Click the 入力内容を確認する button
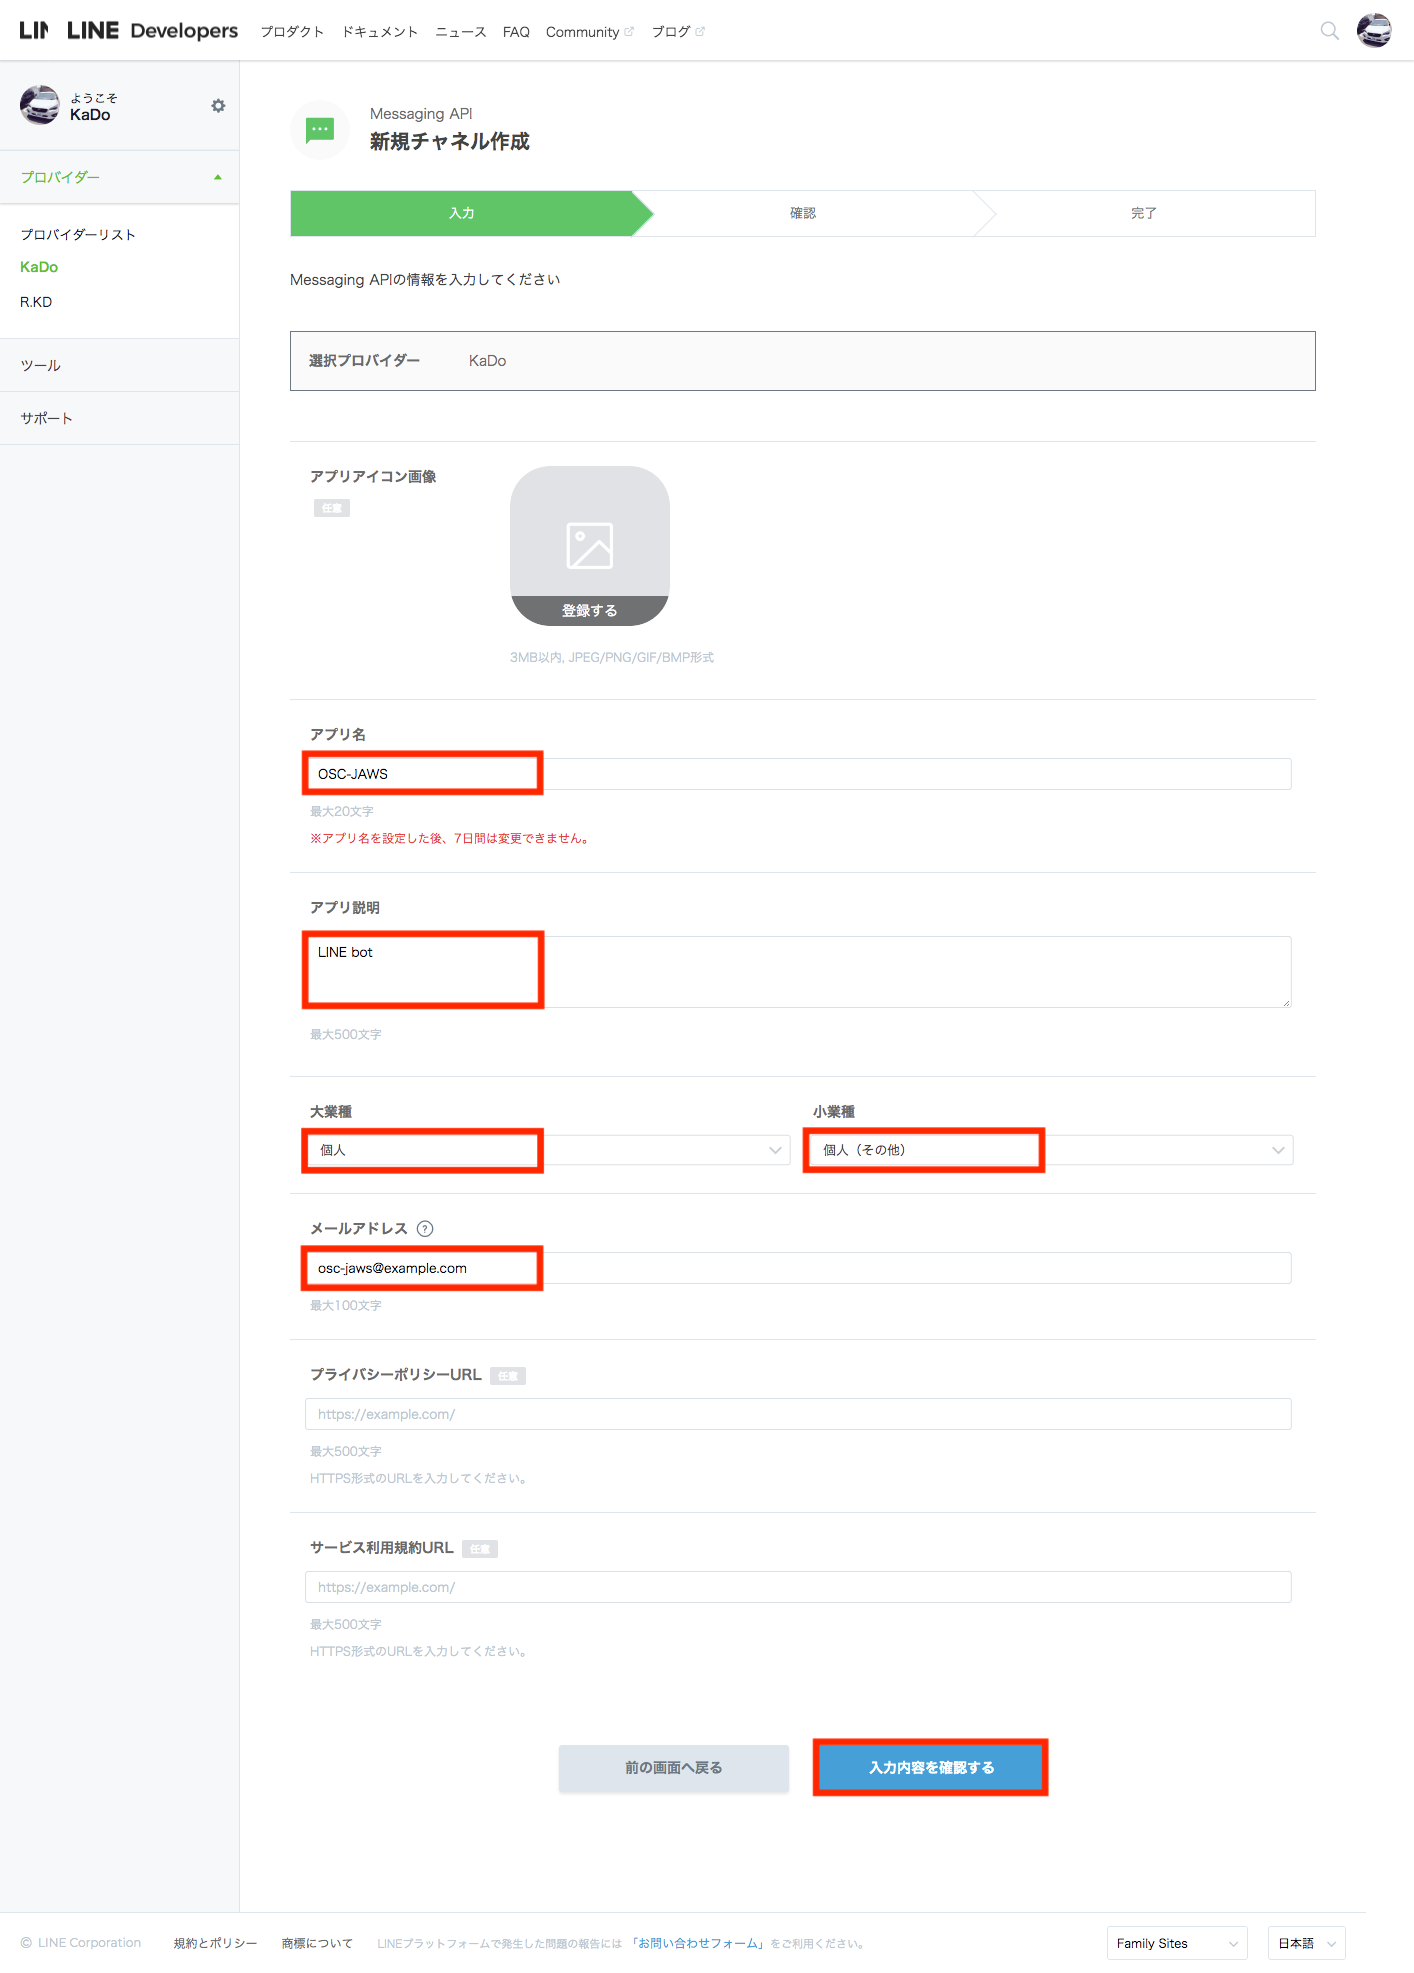This screenshot has width=1414, height=1973. pos(931,1768)
